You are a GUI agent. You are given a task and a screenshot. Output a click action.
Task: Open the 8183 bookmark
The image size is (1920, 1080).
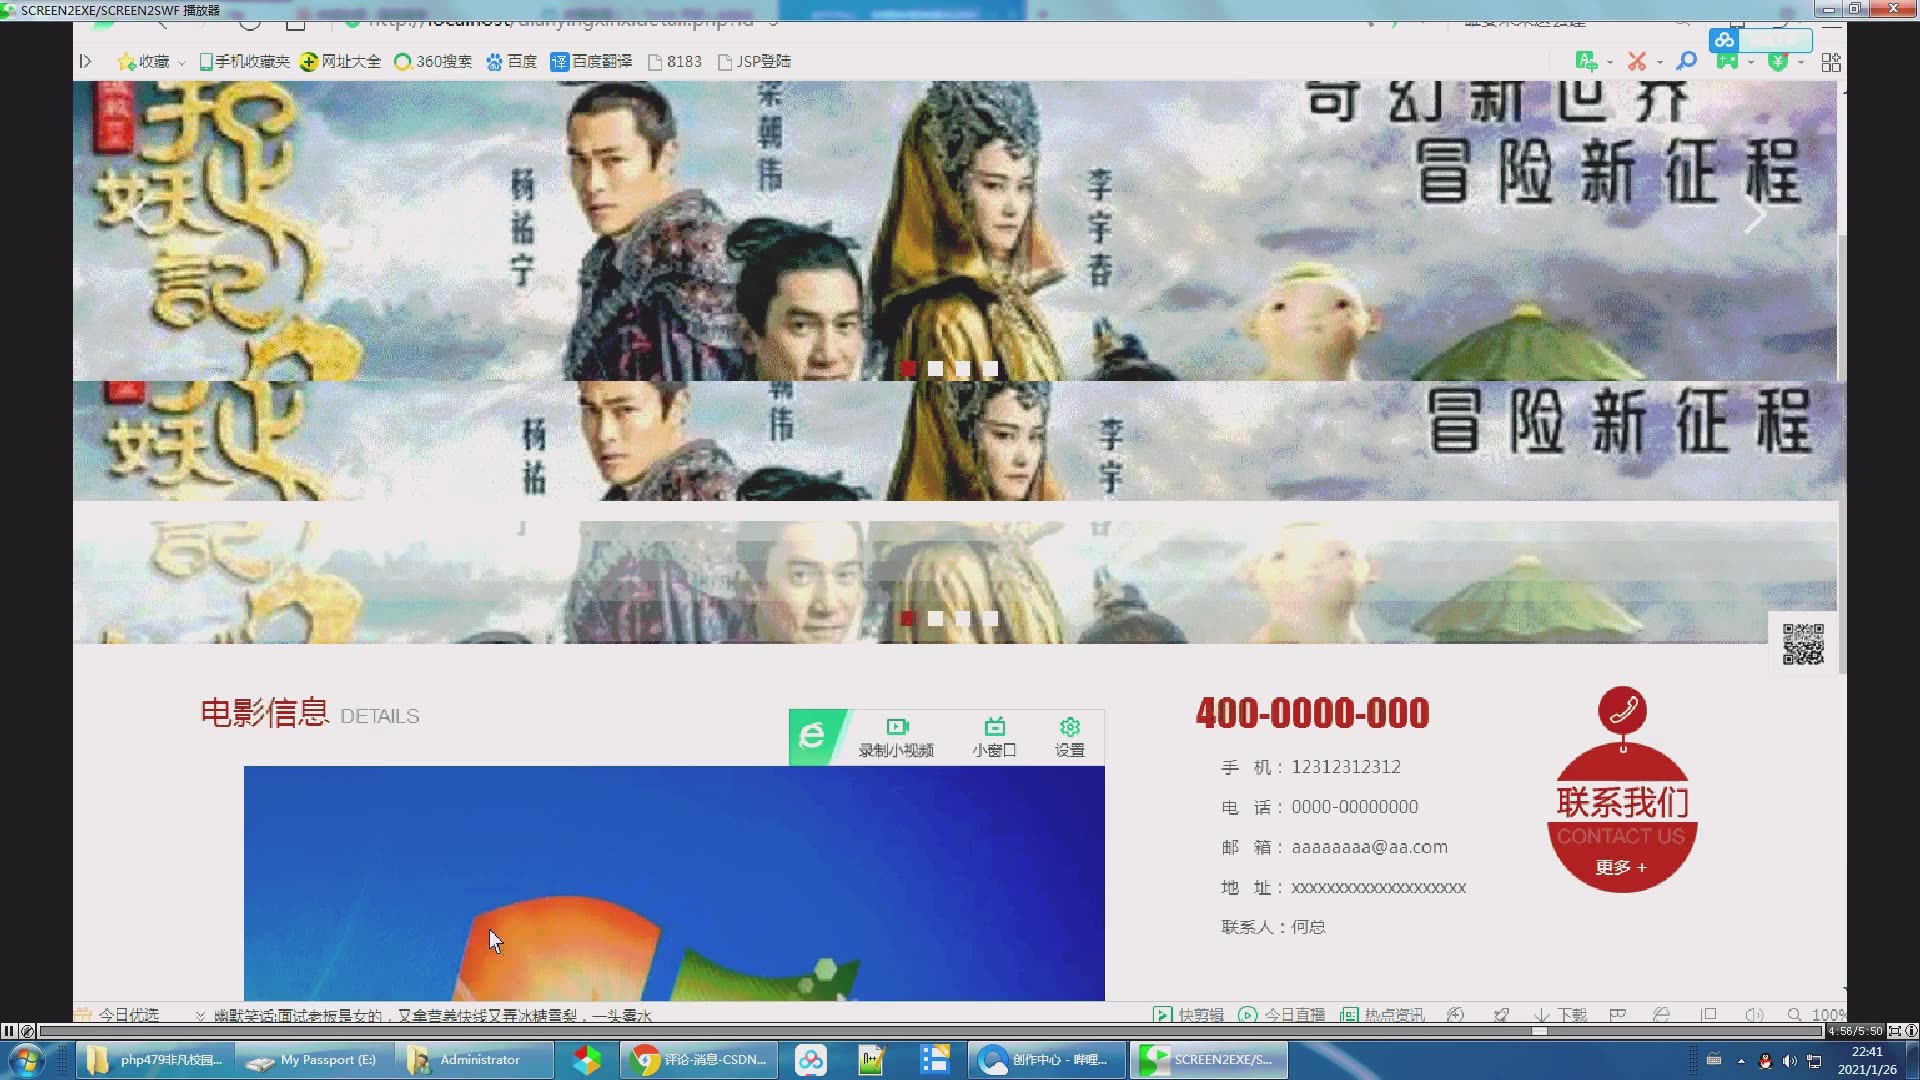[675, 62]
